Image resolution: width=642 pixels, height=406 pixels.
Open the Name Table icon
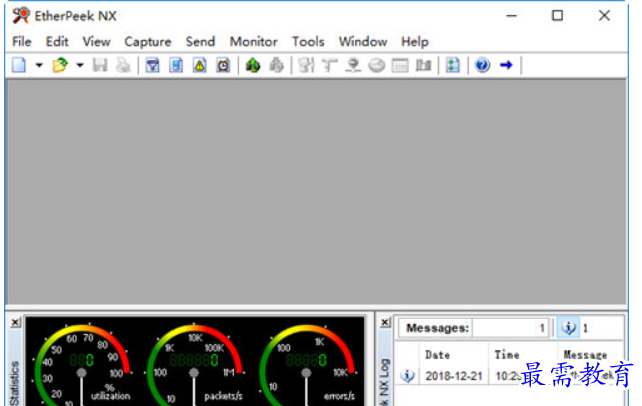point(176,65)
